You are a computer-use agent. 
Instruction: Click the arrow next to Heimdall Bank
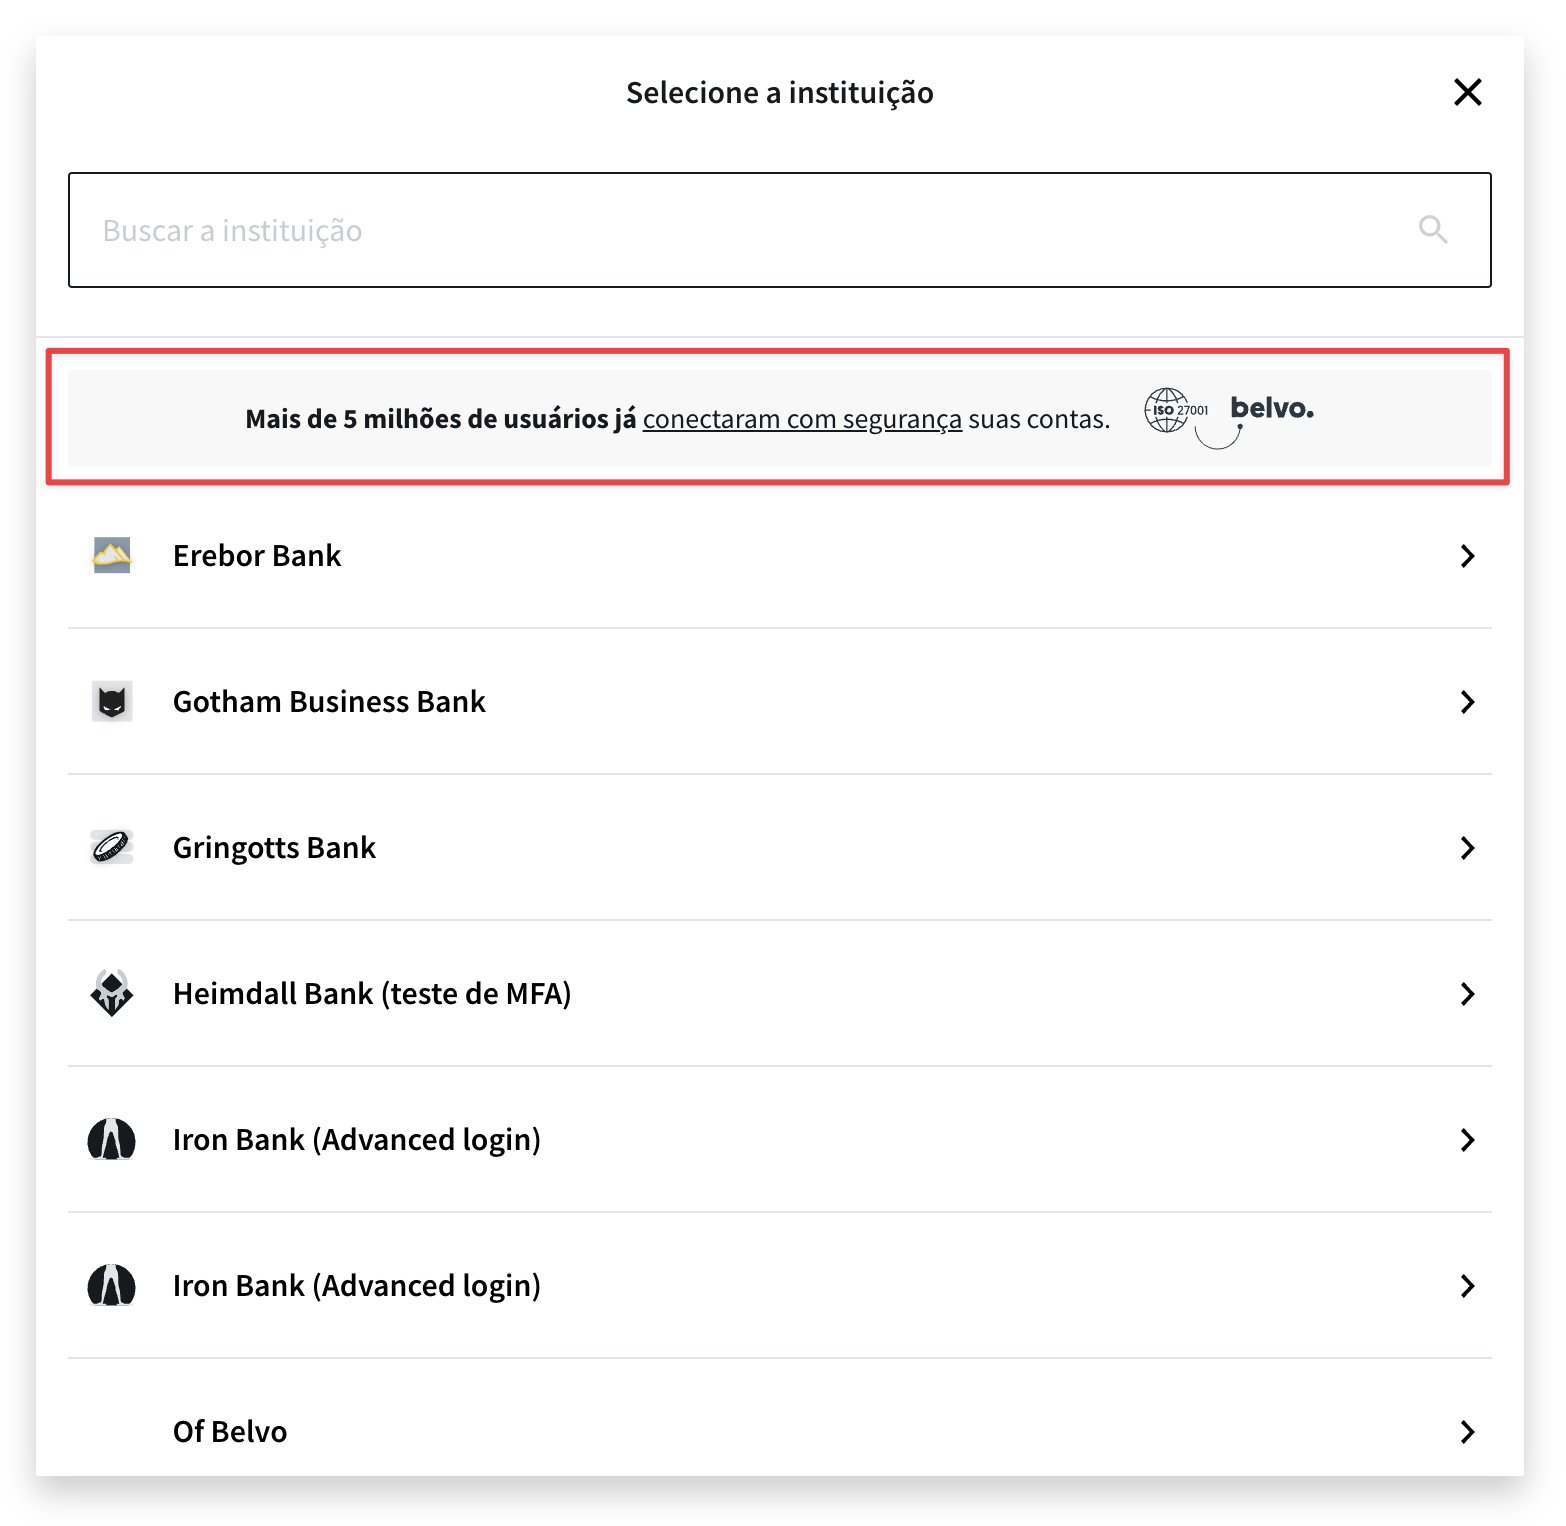tap(1467, 994)
